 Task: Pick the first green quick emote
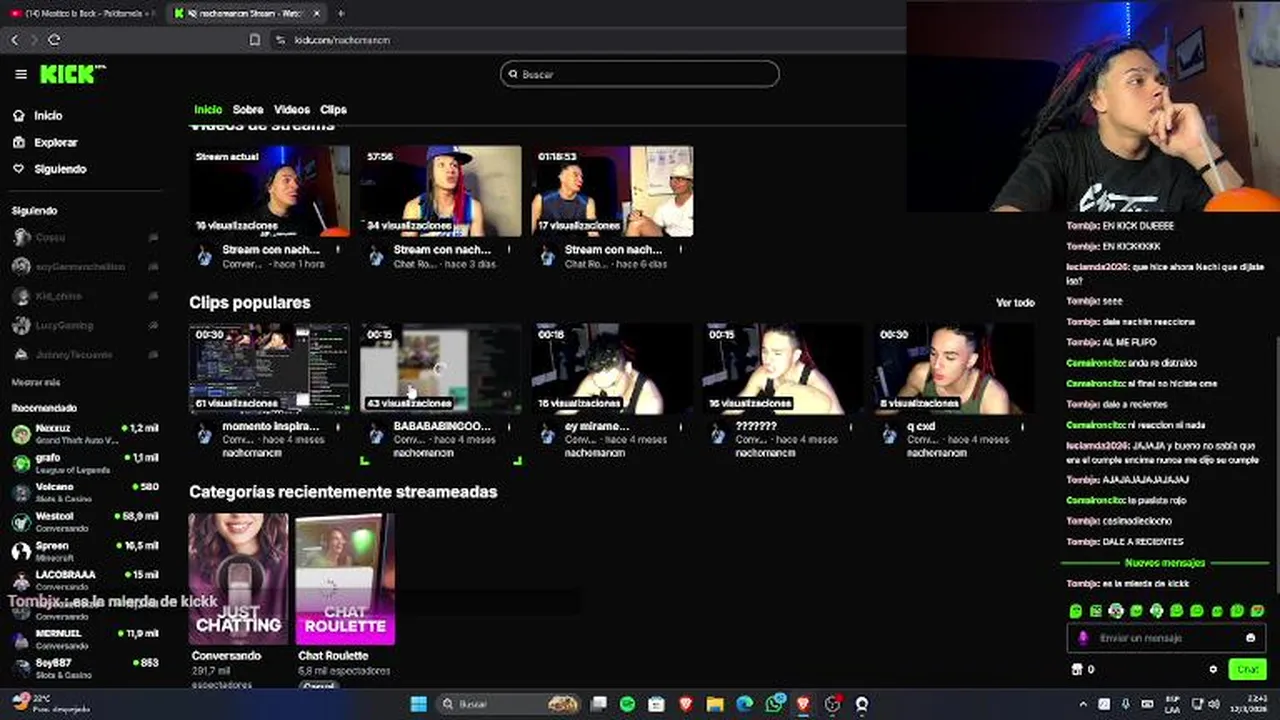pyautogui.click(x=1076, y=611)
